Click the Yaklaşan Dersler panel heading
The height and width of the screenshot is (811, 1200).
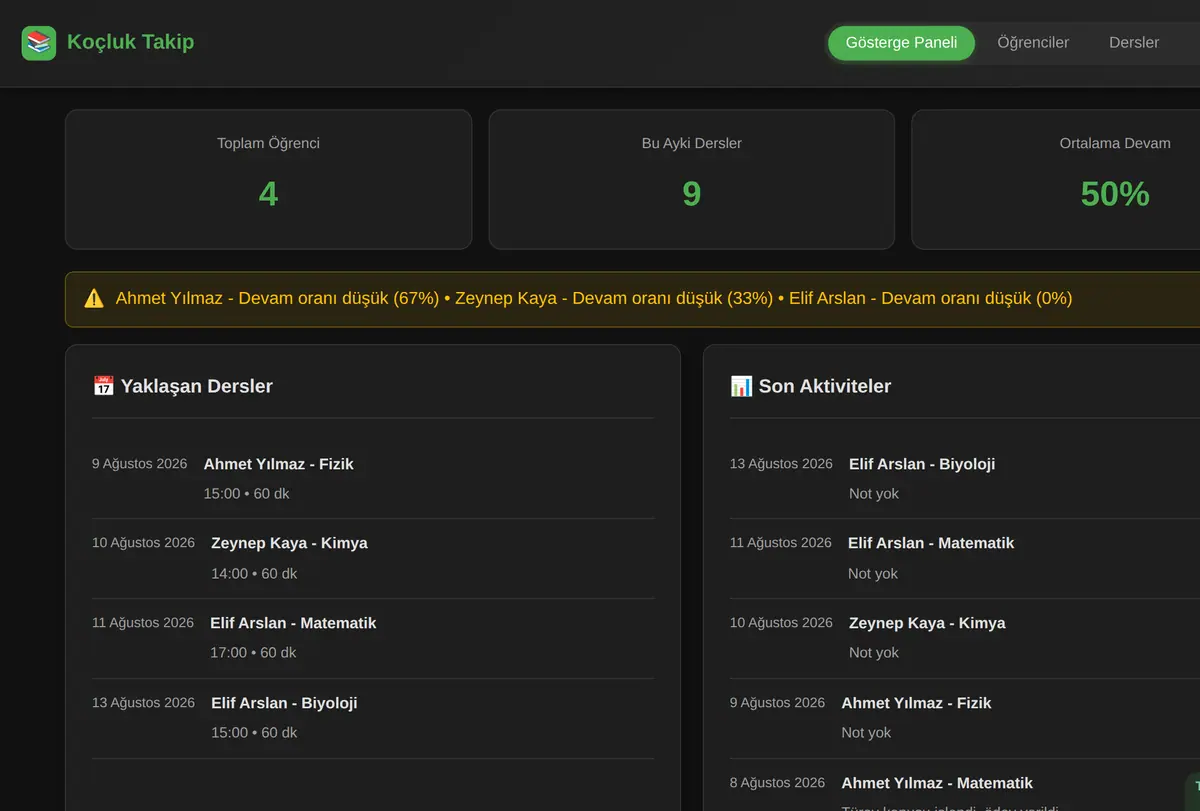(x=196, y=386)
